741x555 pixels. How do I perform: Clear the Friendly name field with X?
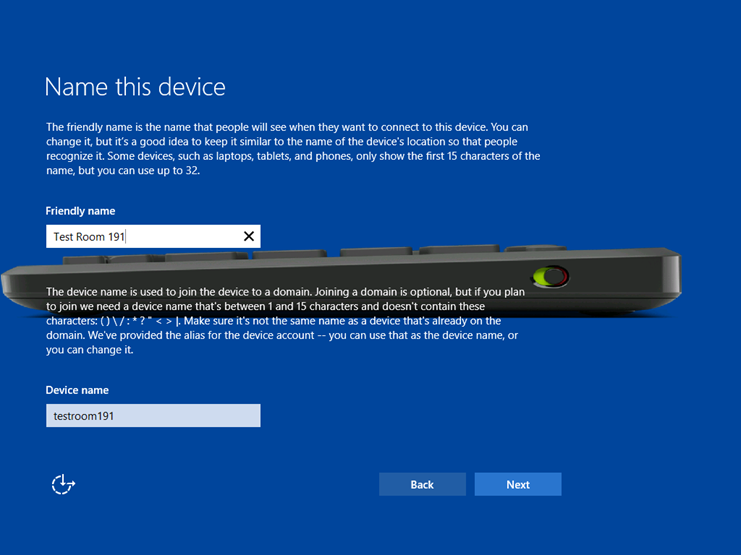click(249, 236)
